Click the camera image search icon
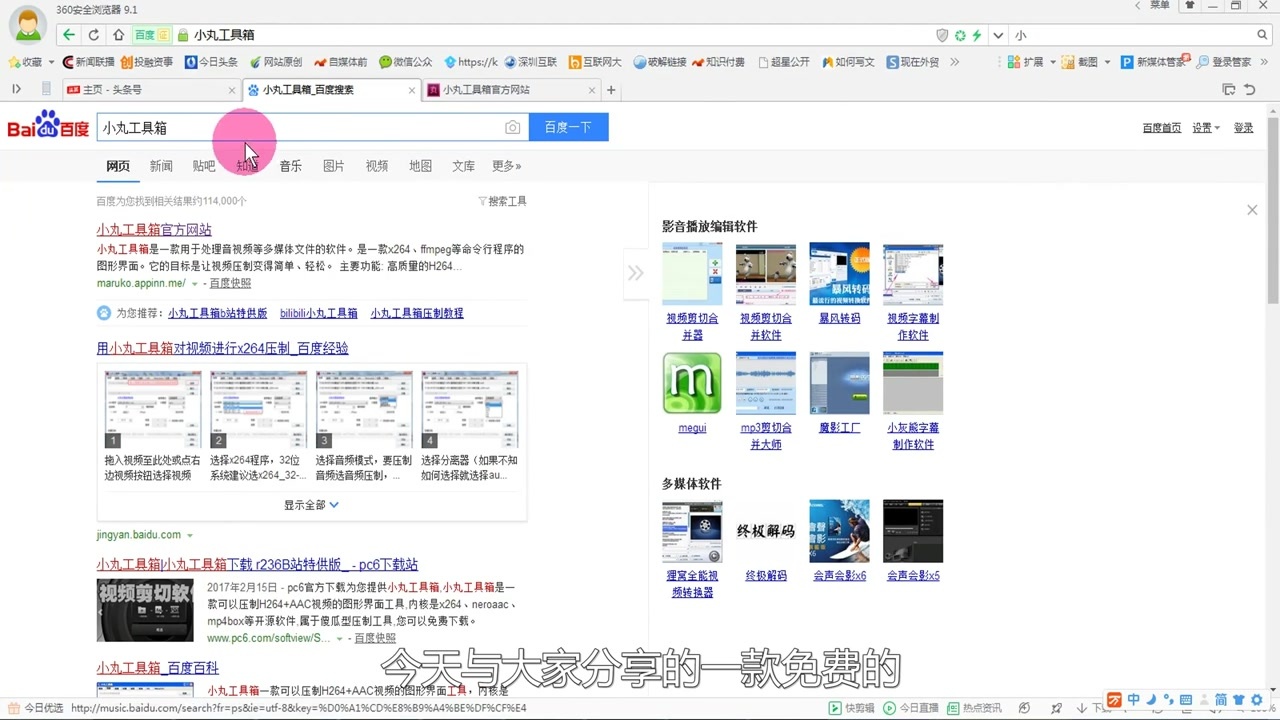 [512, 128]
